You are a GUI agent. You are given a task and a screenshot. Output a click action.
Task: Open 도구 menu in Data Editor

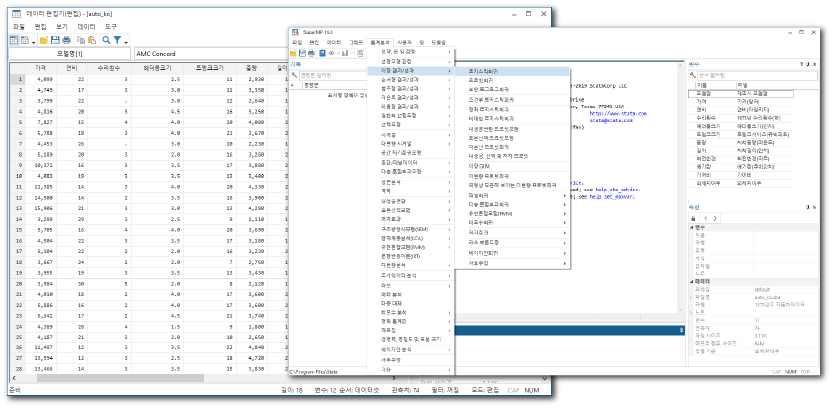pos(111,26)
